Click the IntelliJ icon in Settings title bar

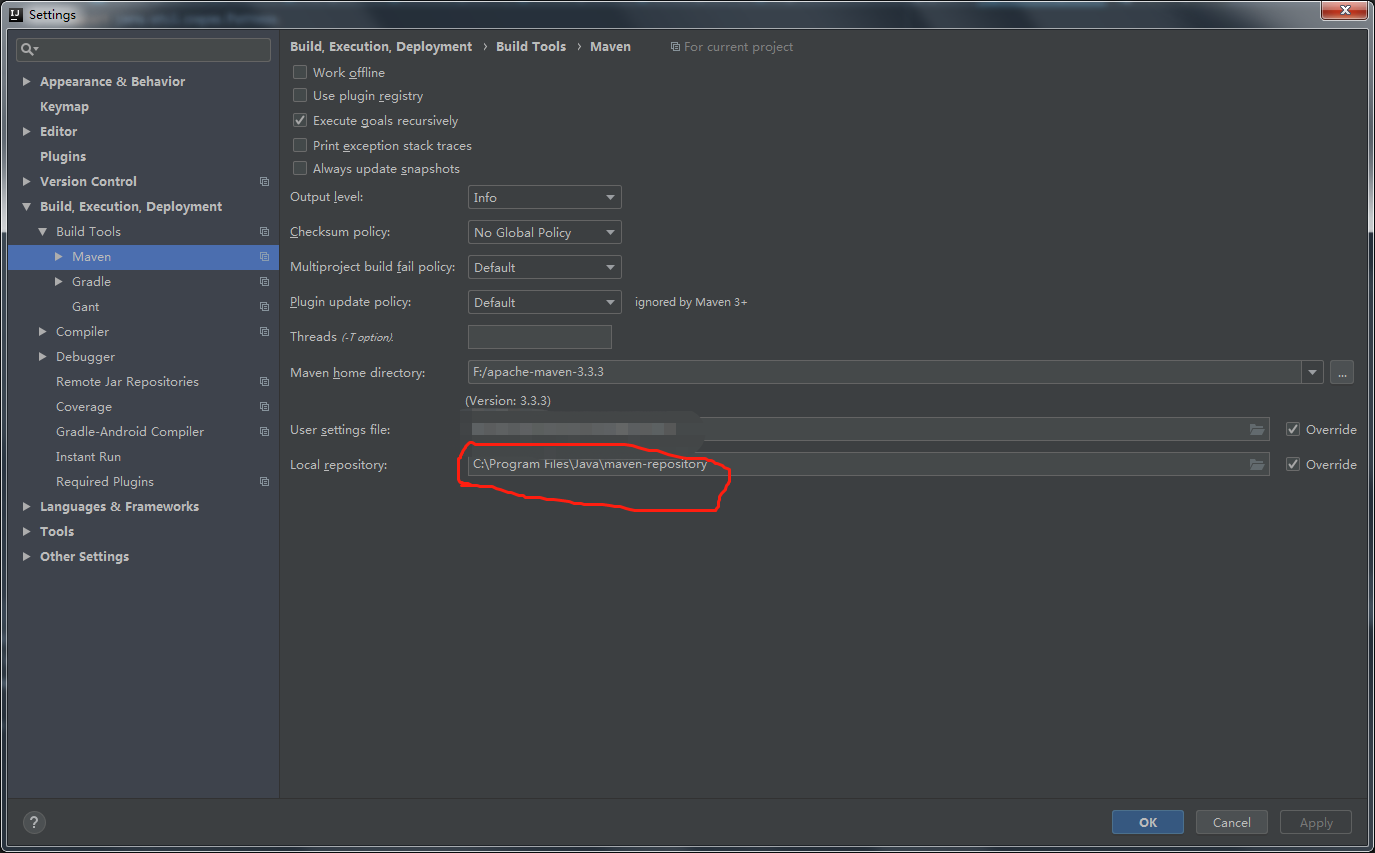pyautogui.click(x=16, y=14)
